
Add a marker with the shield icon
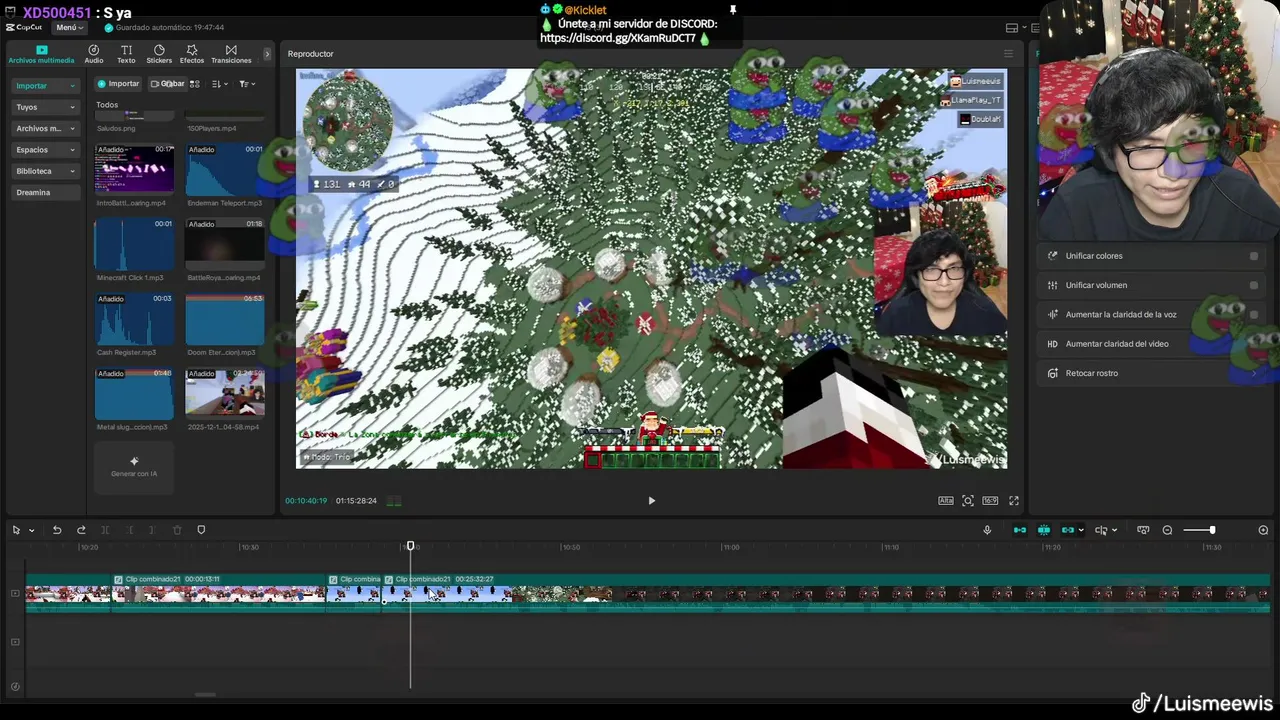click(201, 530)
